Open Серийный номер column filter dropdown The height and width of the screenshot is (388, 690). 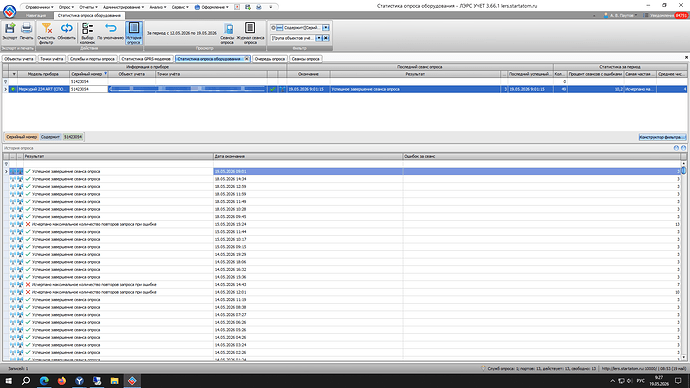point(106,74)
